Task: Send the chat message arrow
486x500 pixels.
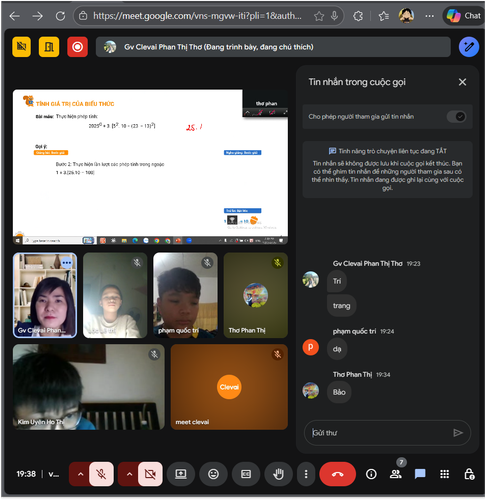Action: click(x=458, y=433)
